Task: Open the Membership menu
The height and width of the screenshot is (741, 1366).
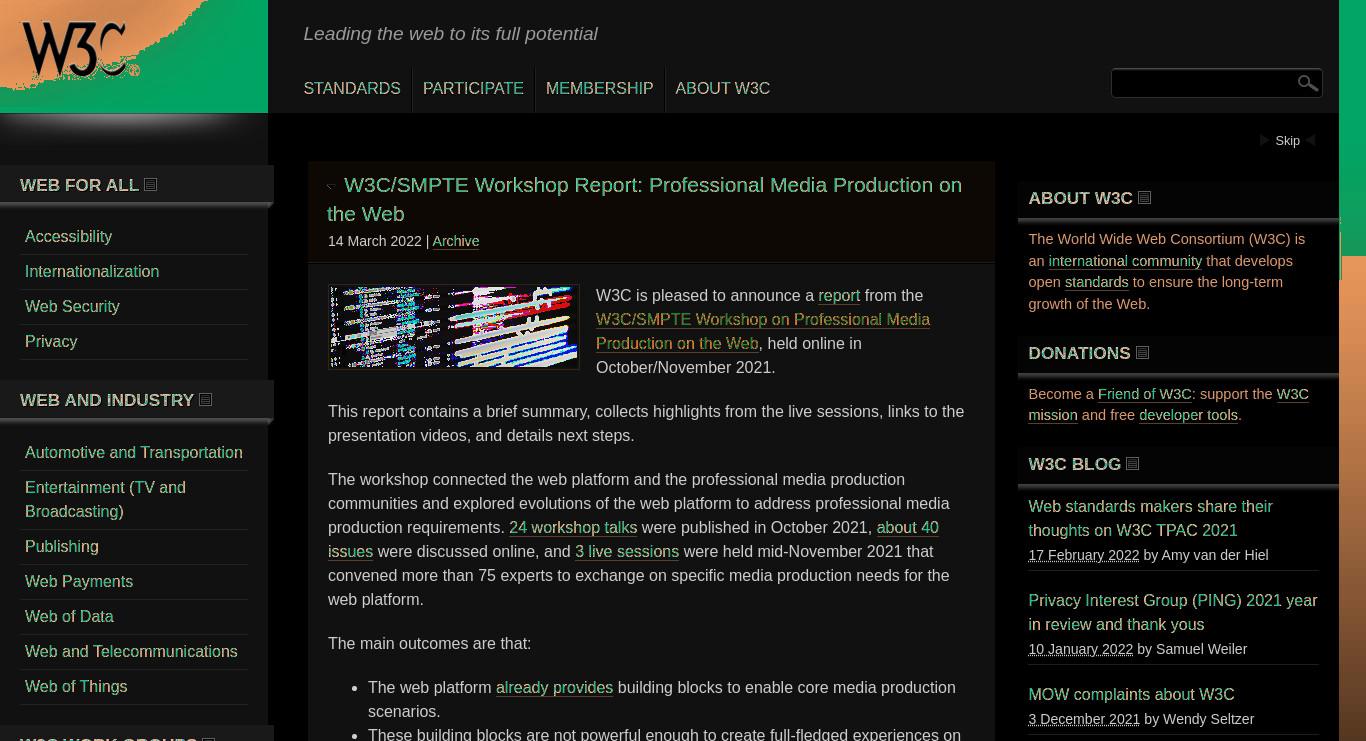Action: click(599, 89)
